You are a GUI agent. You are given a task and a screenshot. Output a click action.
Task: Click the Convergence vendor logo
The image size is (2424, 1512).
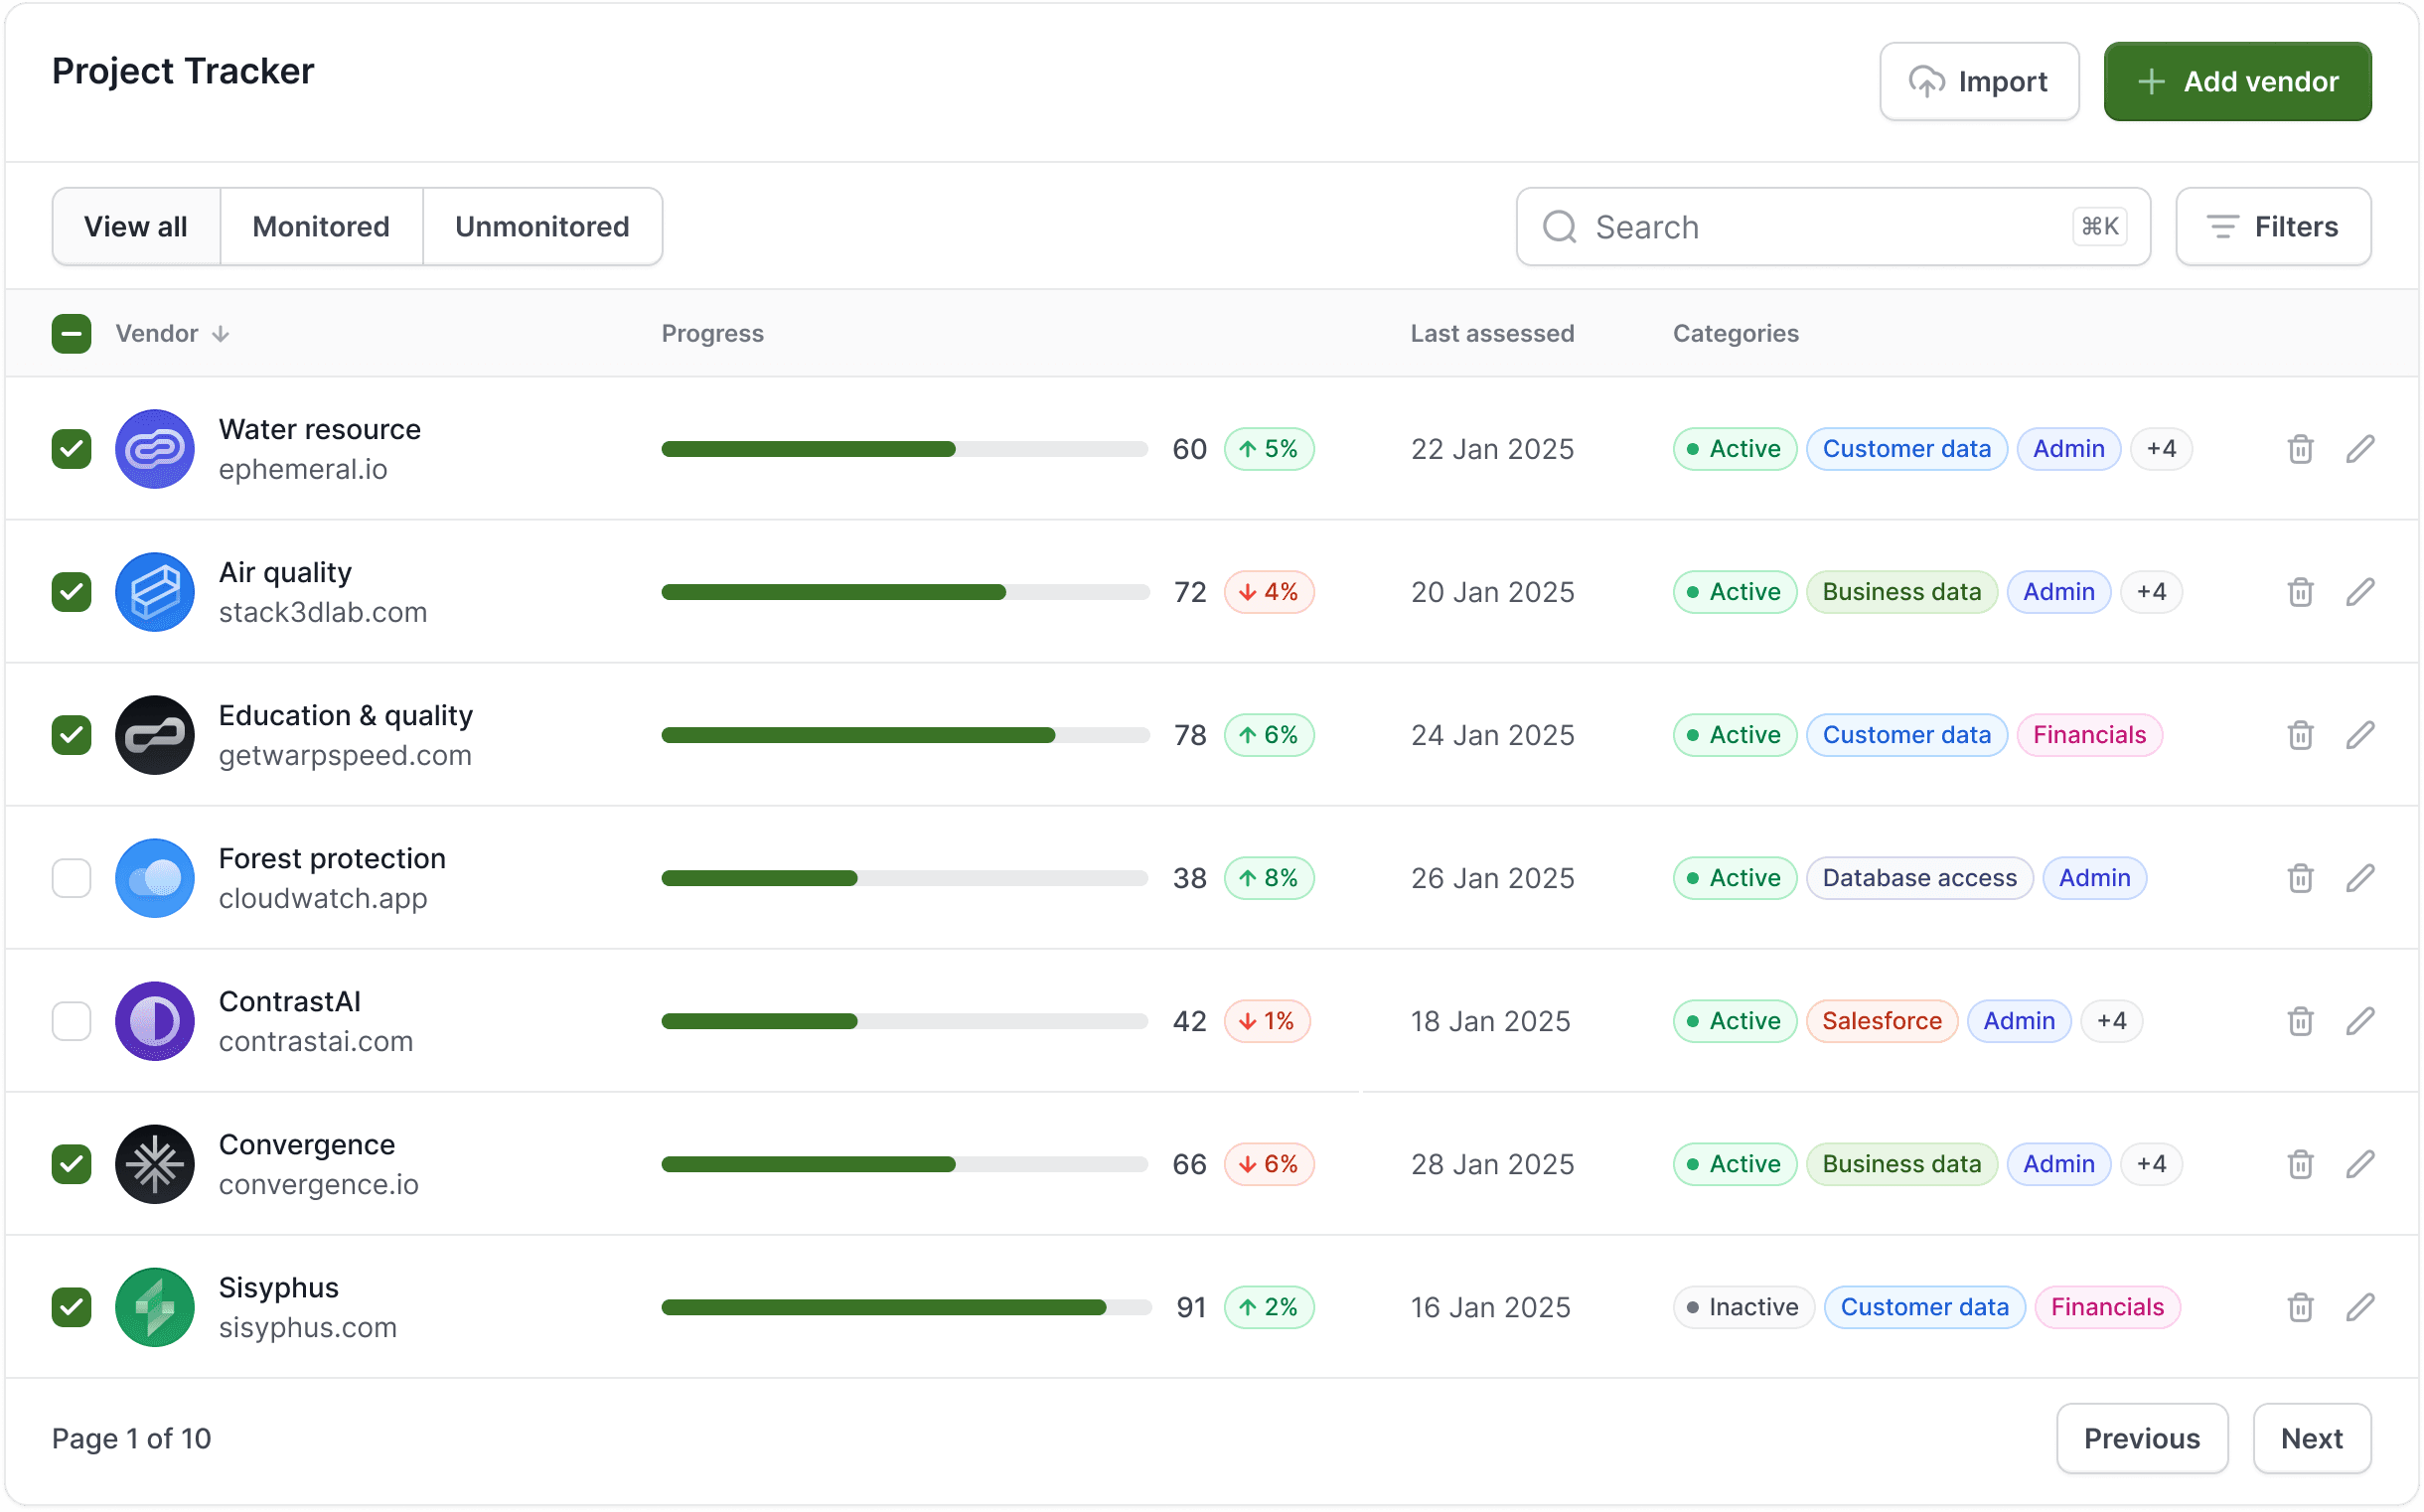(155, 1164)
